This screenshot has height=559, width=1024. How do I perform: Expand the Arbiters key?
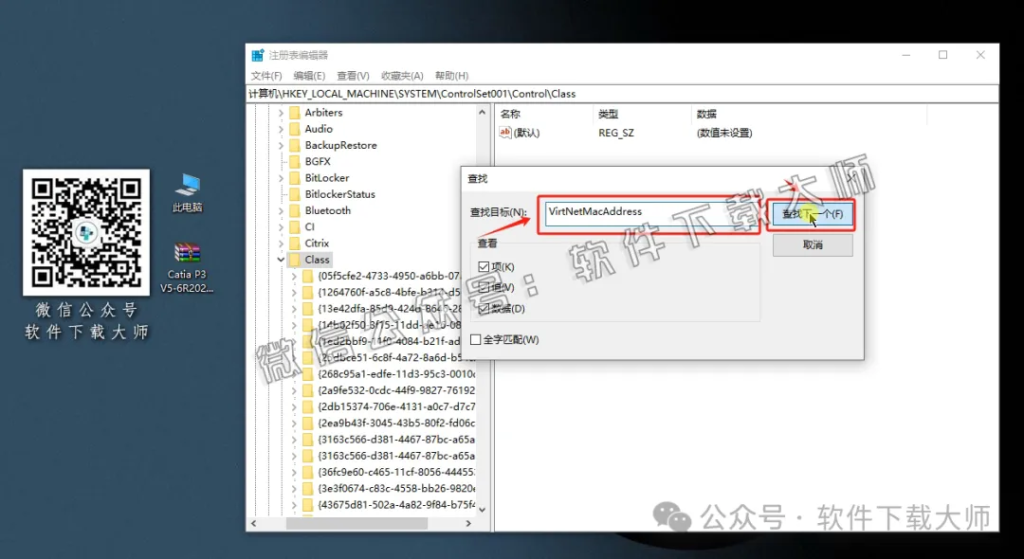(x=281, y=112)
